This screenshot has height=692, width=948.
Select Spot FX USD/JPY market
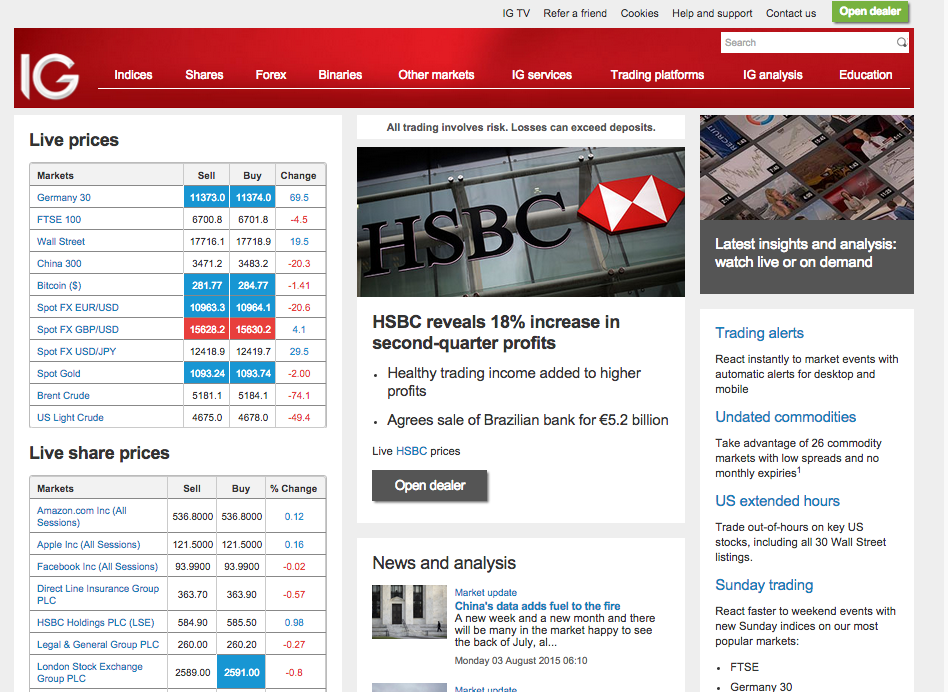[76, 352]
